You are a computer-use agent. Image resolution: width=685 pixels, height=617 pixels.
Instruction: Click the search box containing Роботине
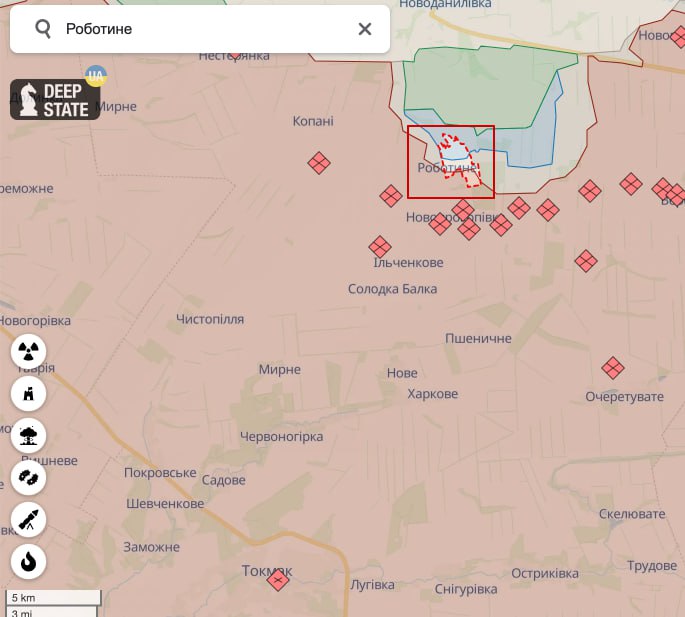point(200,29)
